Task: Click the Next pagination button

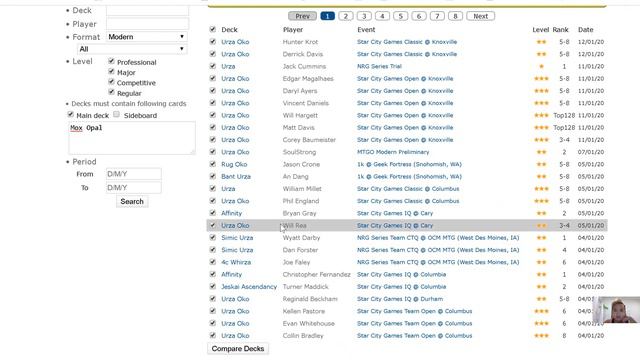Action: point(480,16)
